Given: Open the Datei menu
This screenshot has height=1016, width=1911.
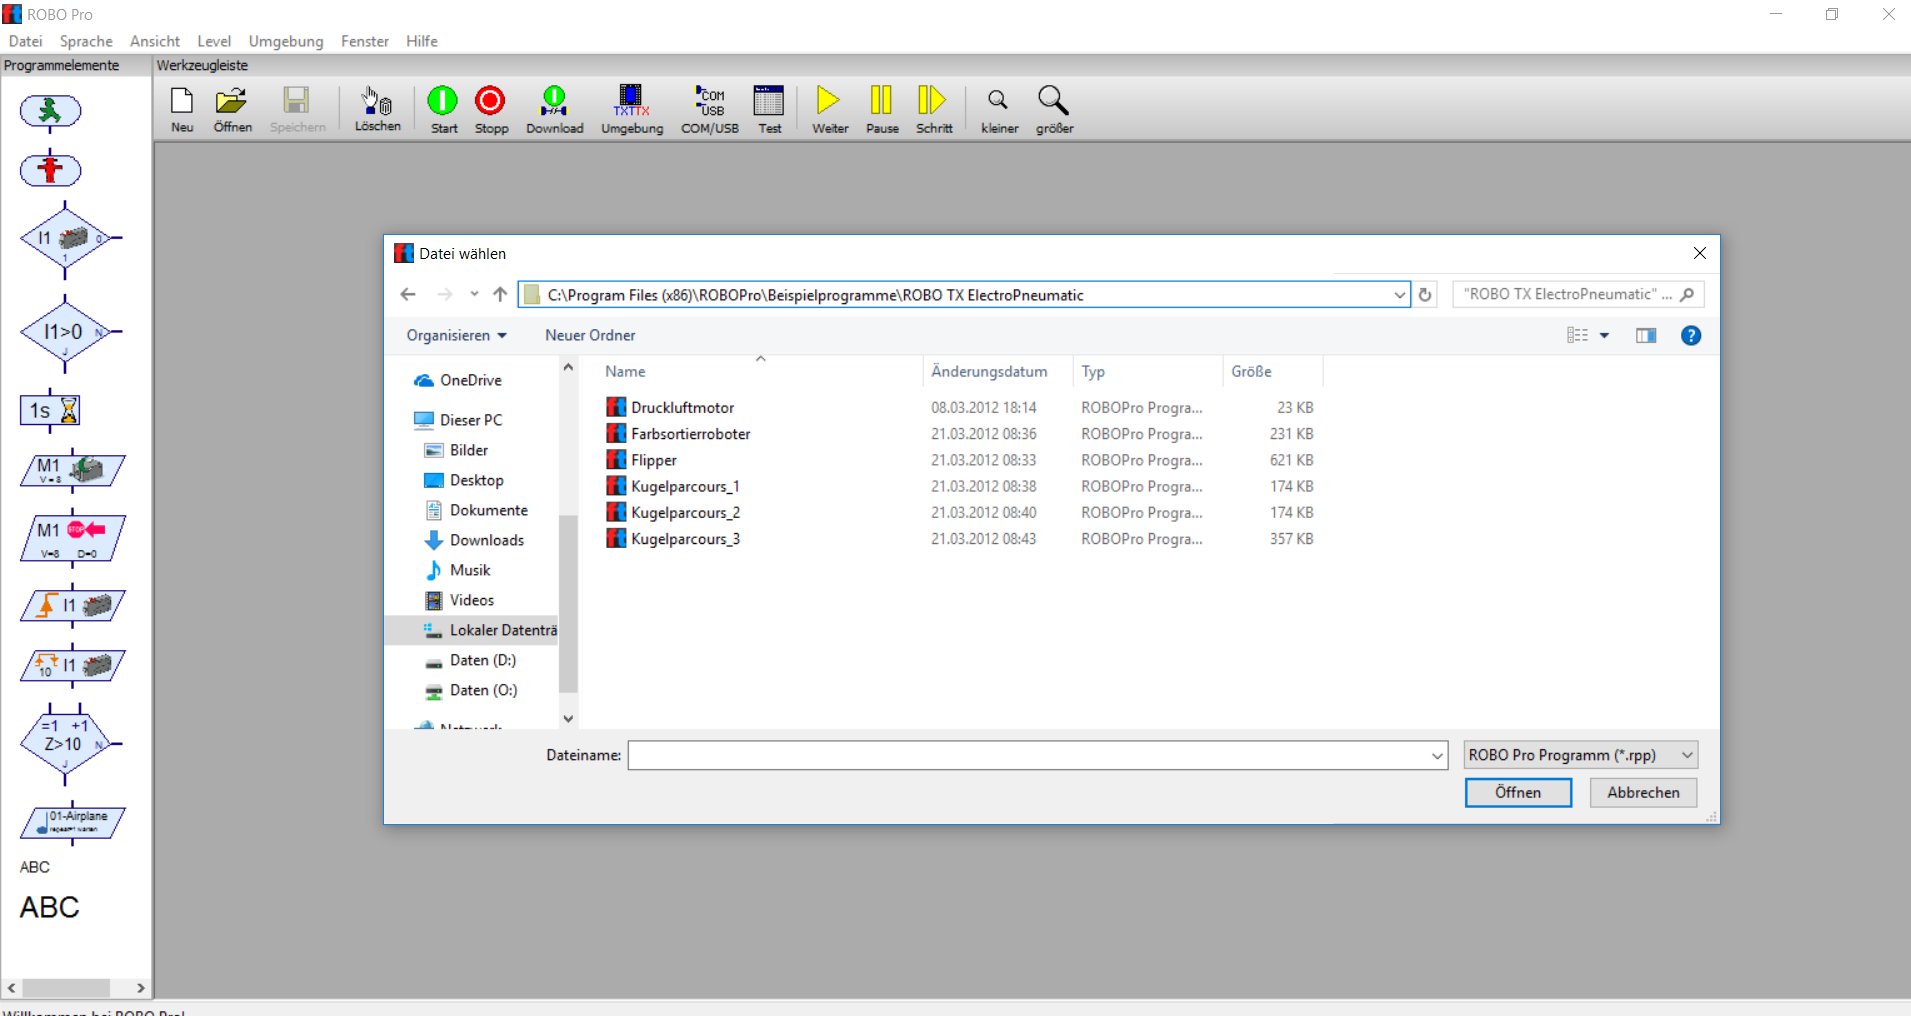Looking at the screenshot, I should coord(26,41).
